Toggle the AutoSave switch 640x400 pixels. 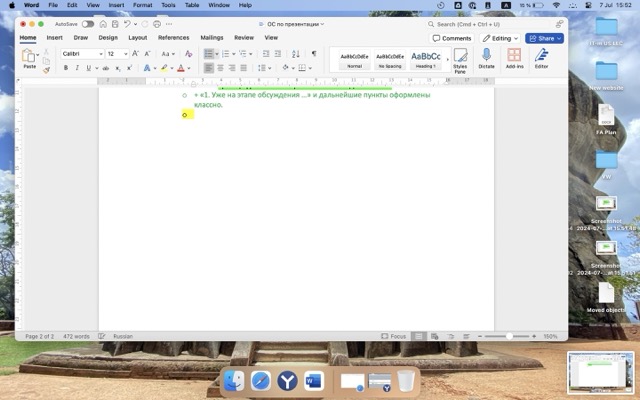pos(87,23)
